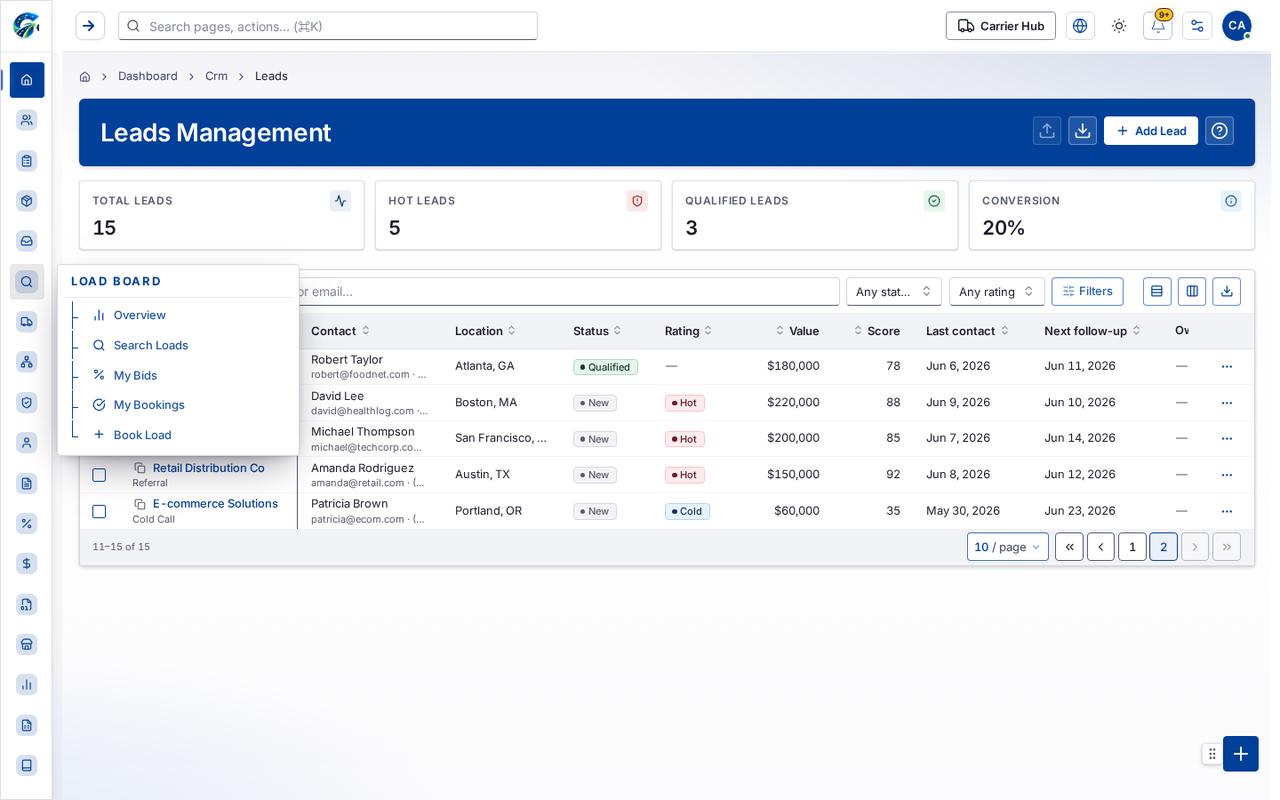Screen dimensions: 1280x800
Task: Sort the table by the Score column
Action: click(877, 331)
